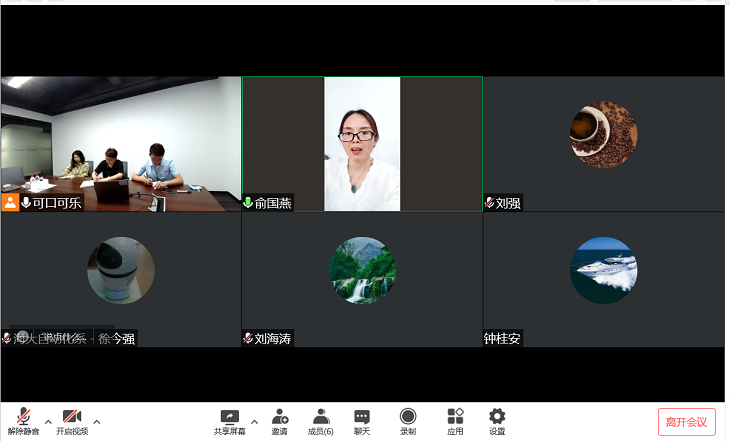Click 刘海涛's waterfall avatar
This screenshot has height=441, width=730.
click(x=362, y=270)
